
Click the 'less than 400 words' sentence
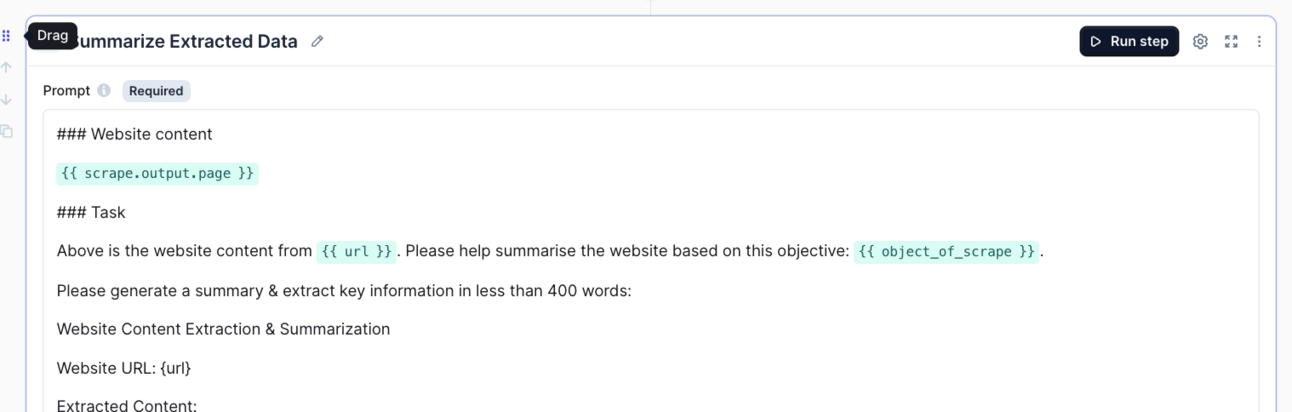tap(344, 290)
